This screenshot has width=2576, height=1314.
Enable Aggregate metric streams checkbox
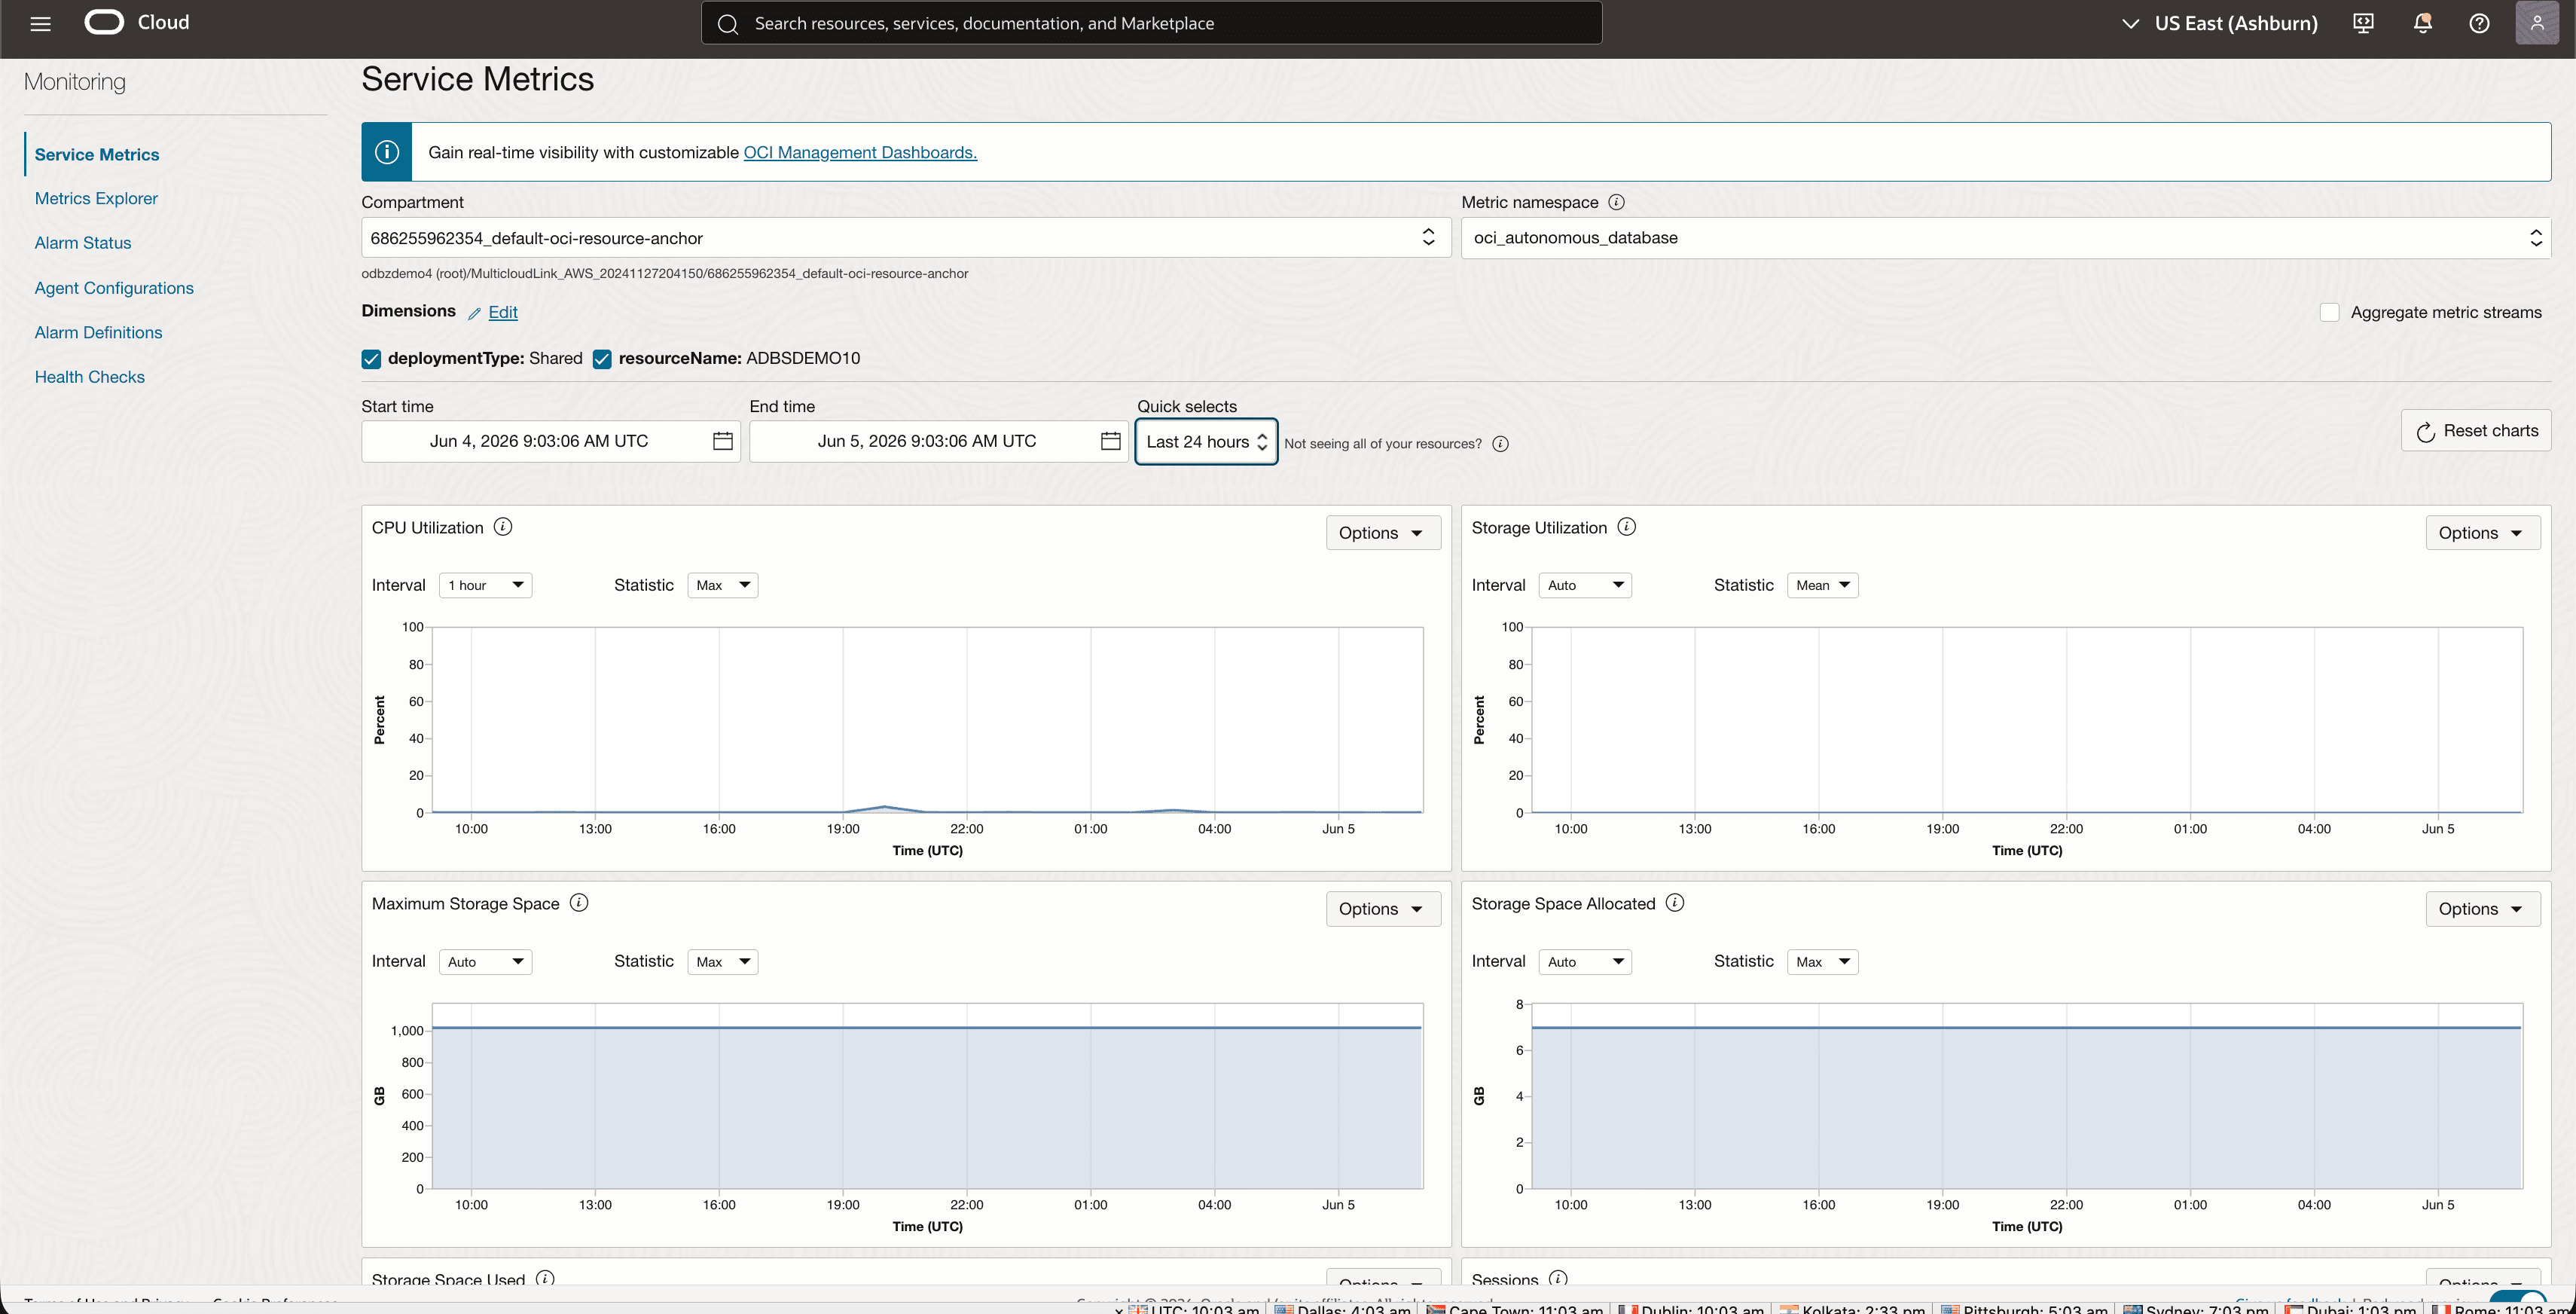point(2329,312)
